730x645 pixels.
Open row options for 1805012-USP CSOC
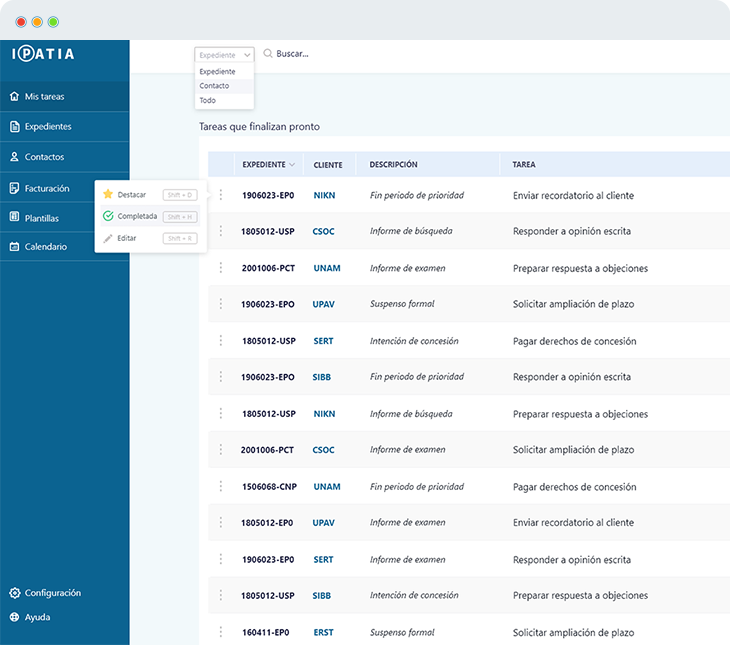point(221,232)
